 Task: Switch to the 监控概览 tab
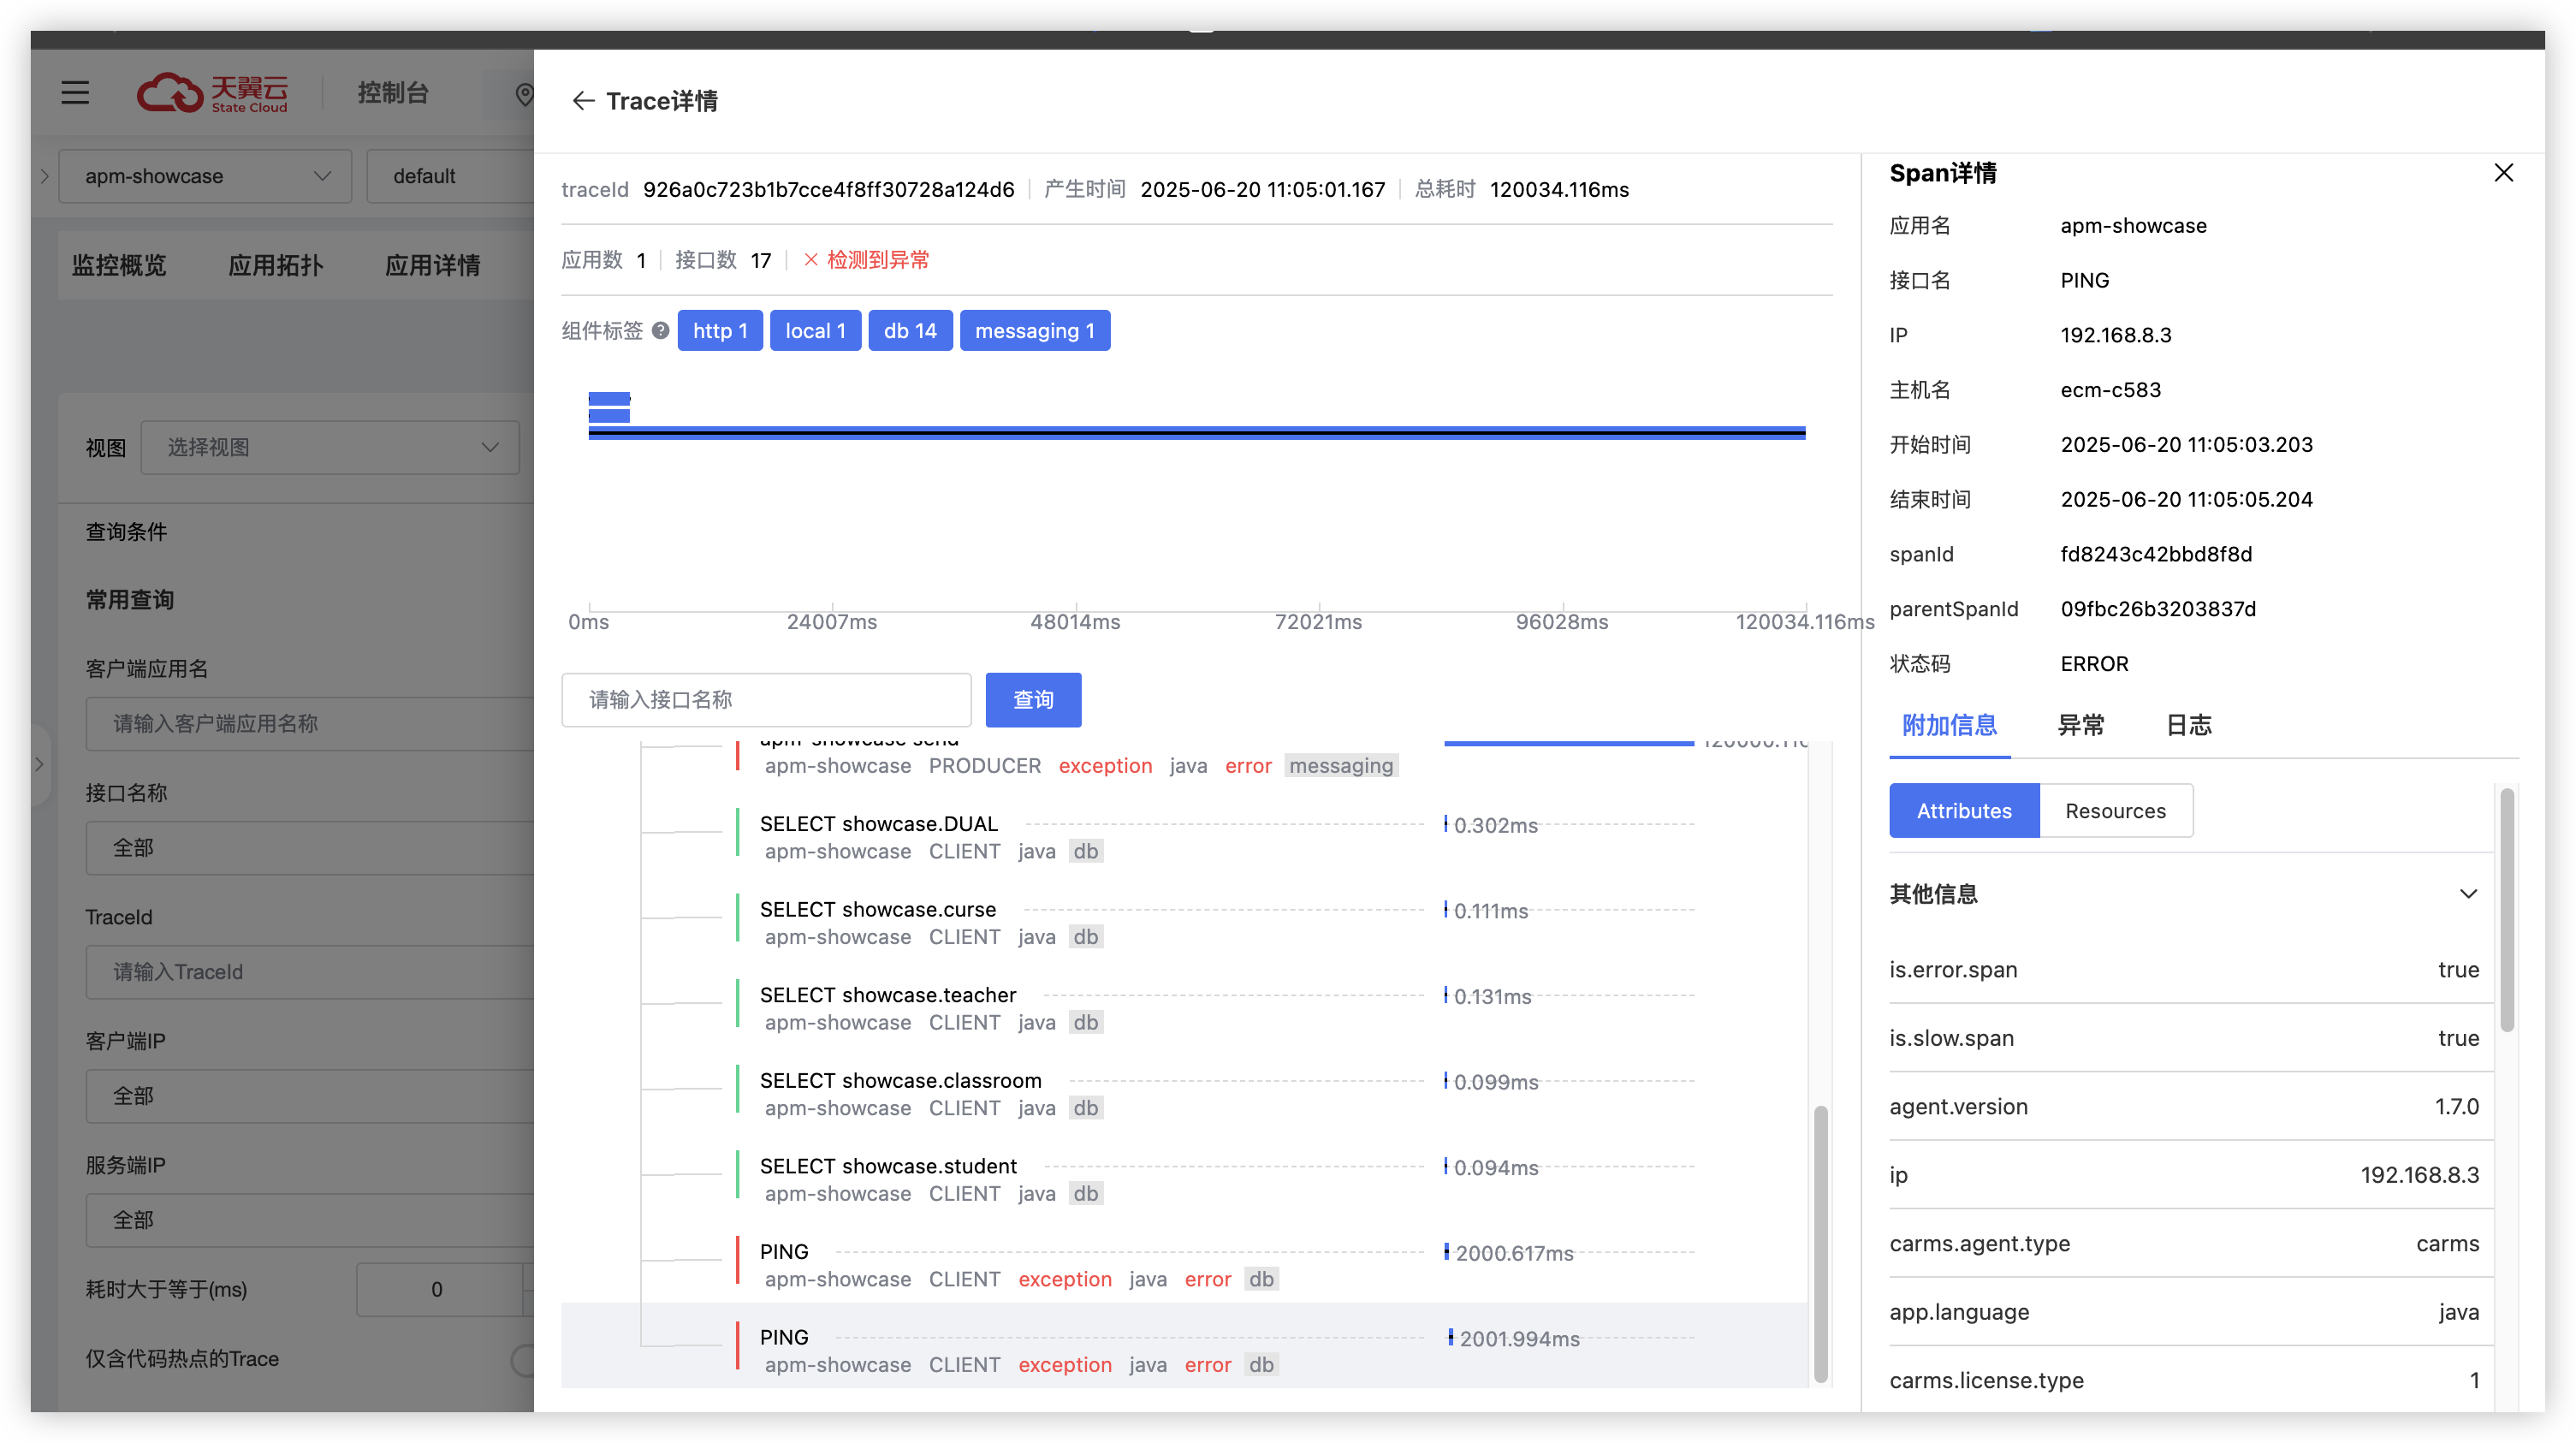tap(119, 265)
